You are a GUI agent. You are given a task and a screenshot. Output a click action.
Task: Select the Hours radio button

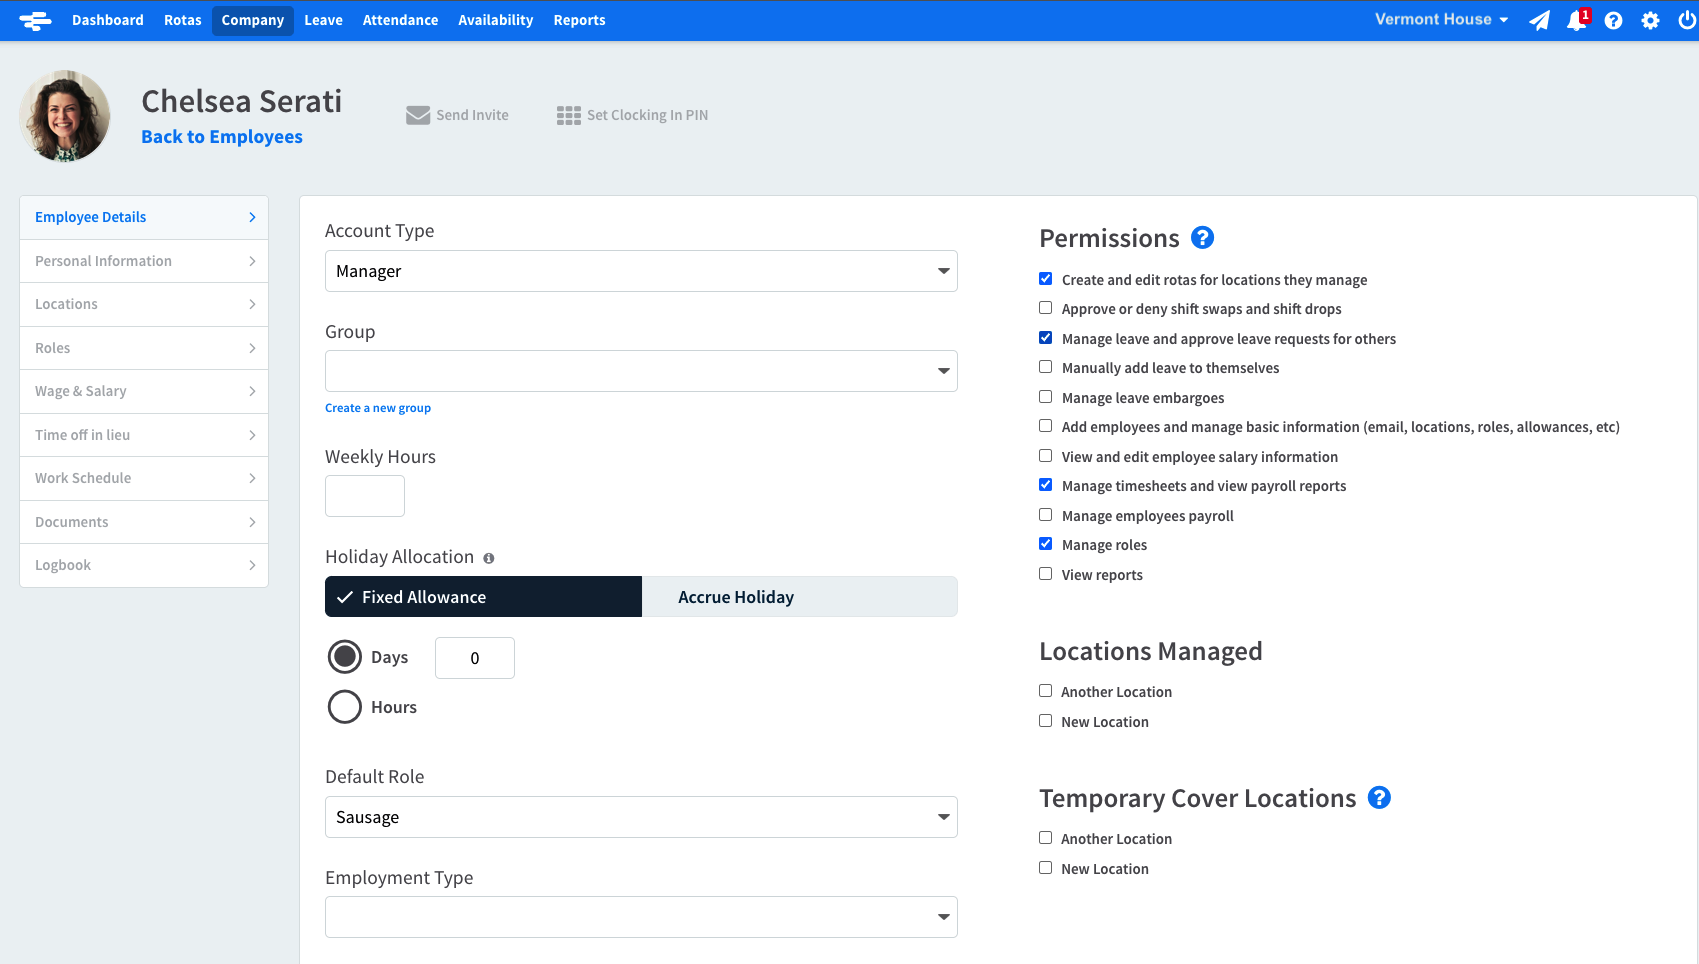click(344, 707)
